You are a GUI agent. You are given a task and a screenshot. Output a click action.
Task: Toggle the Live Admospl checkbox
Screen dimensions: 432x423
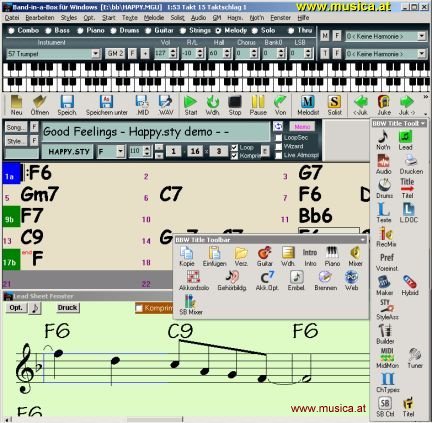point(279,155)
